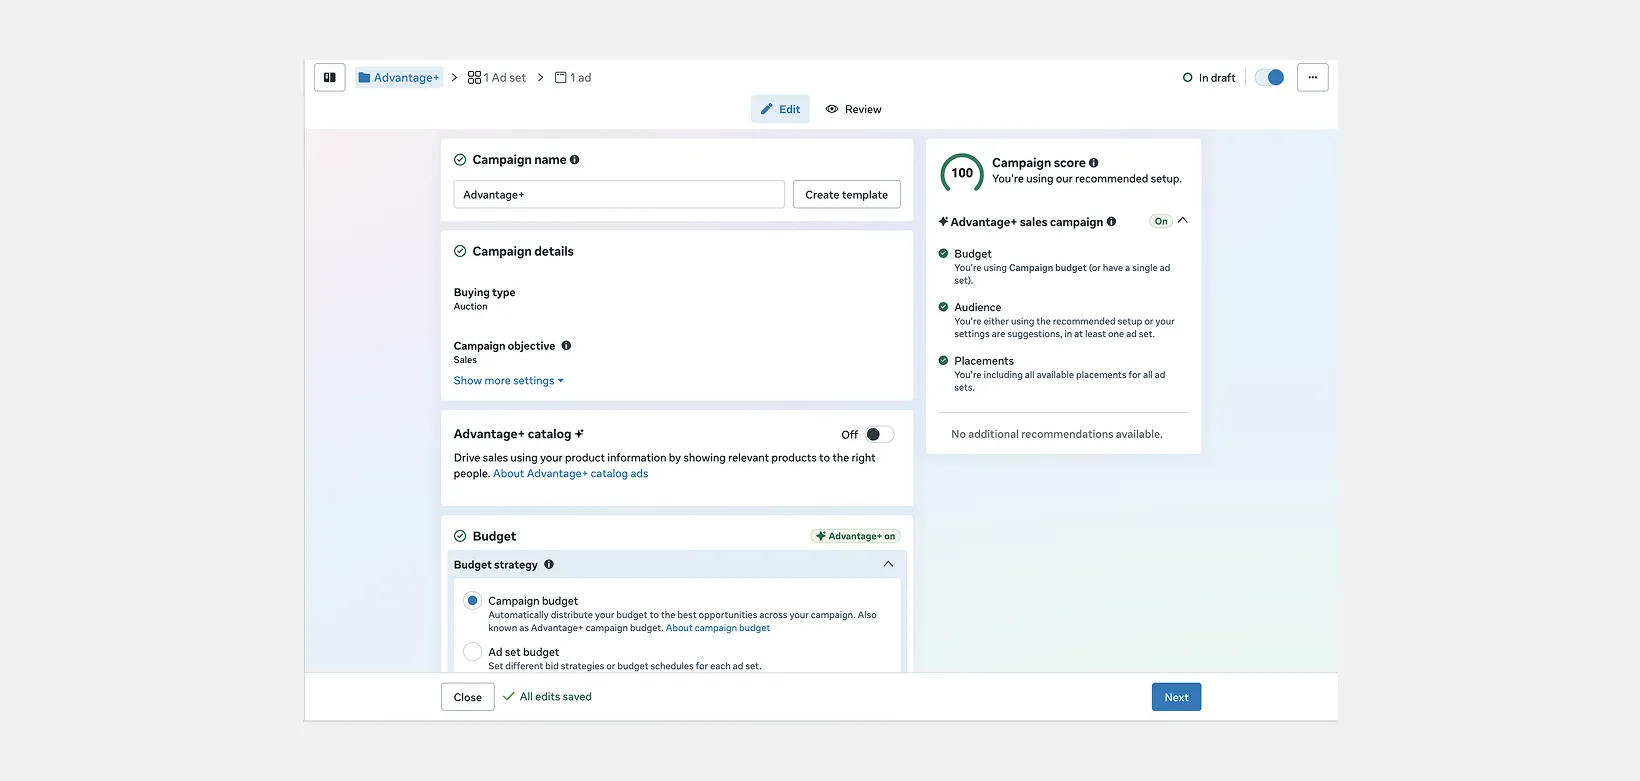The width and height of the screenshot is (1640, 781).
Task: Switch to the Review tab
Action: click(x=853, y=109)
